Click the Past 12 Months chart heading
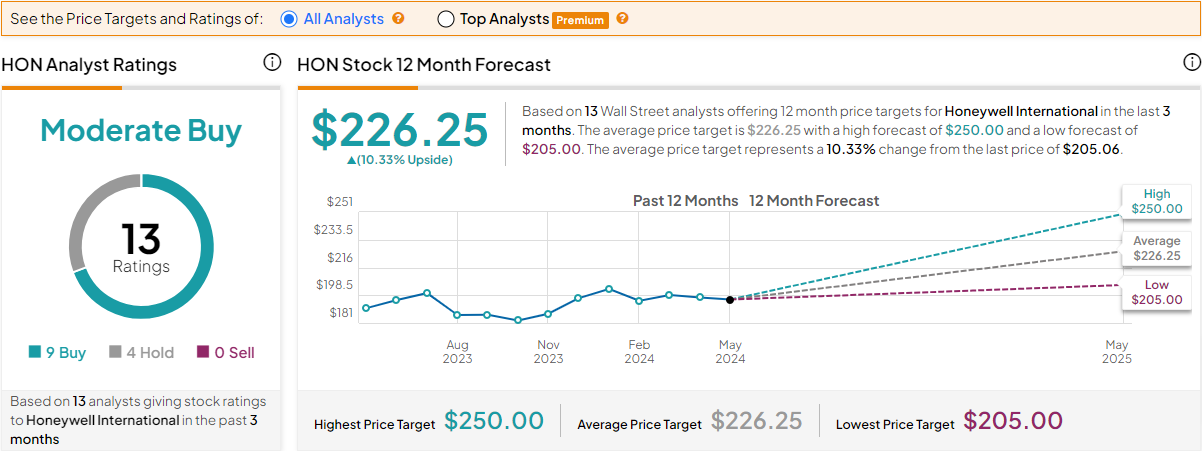The height and width of the screenshot is (451, 1202). click(686, 201)
